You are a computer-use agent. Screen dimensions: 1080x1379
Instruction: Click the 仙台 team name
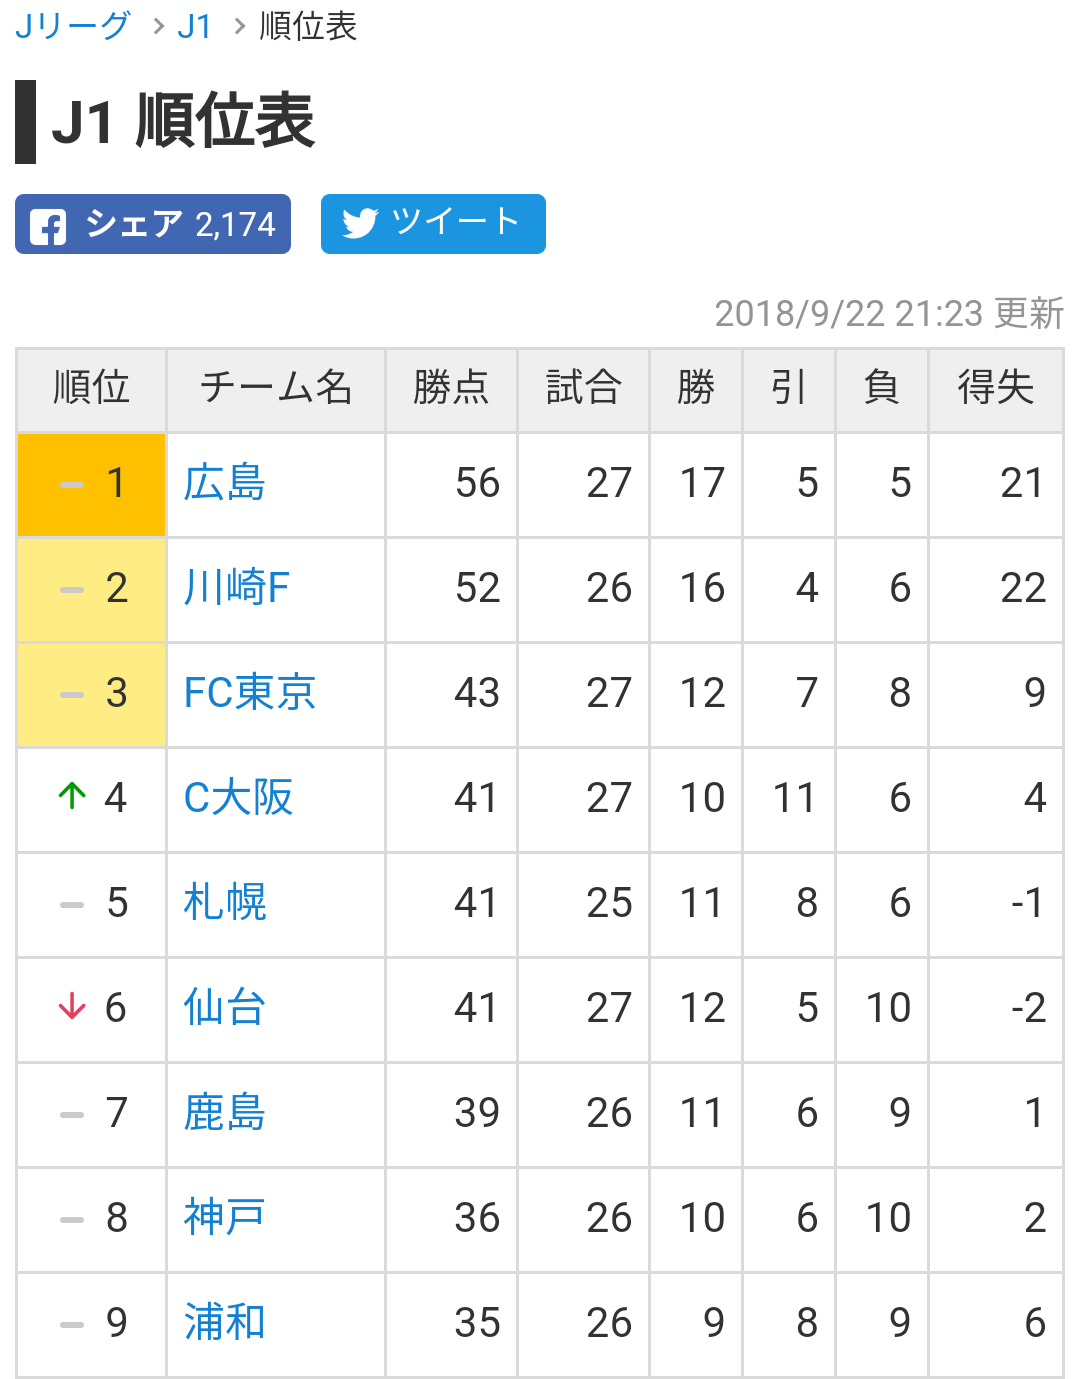[x=225, y=1009]
